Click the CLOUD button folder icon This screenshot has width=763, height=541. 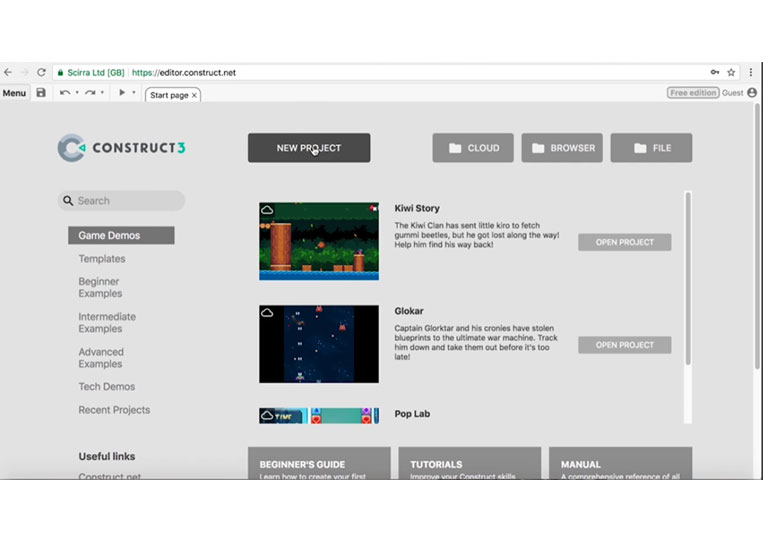click(455, 148)
